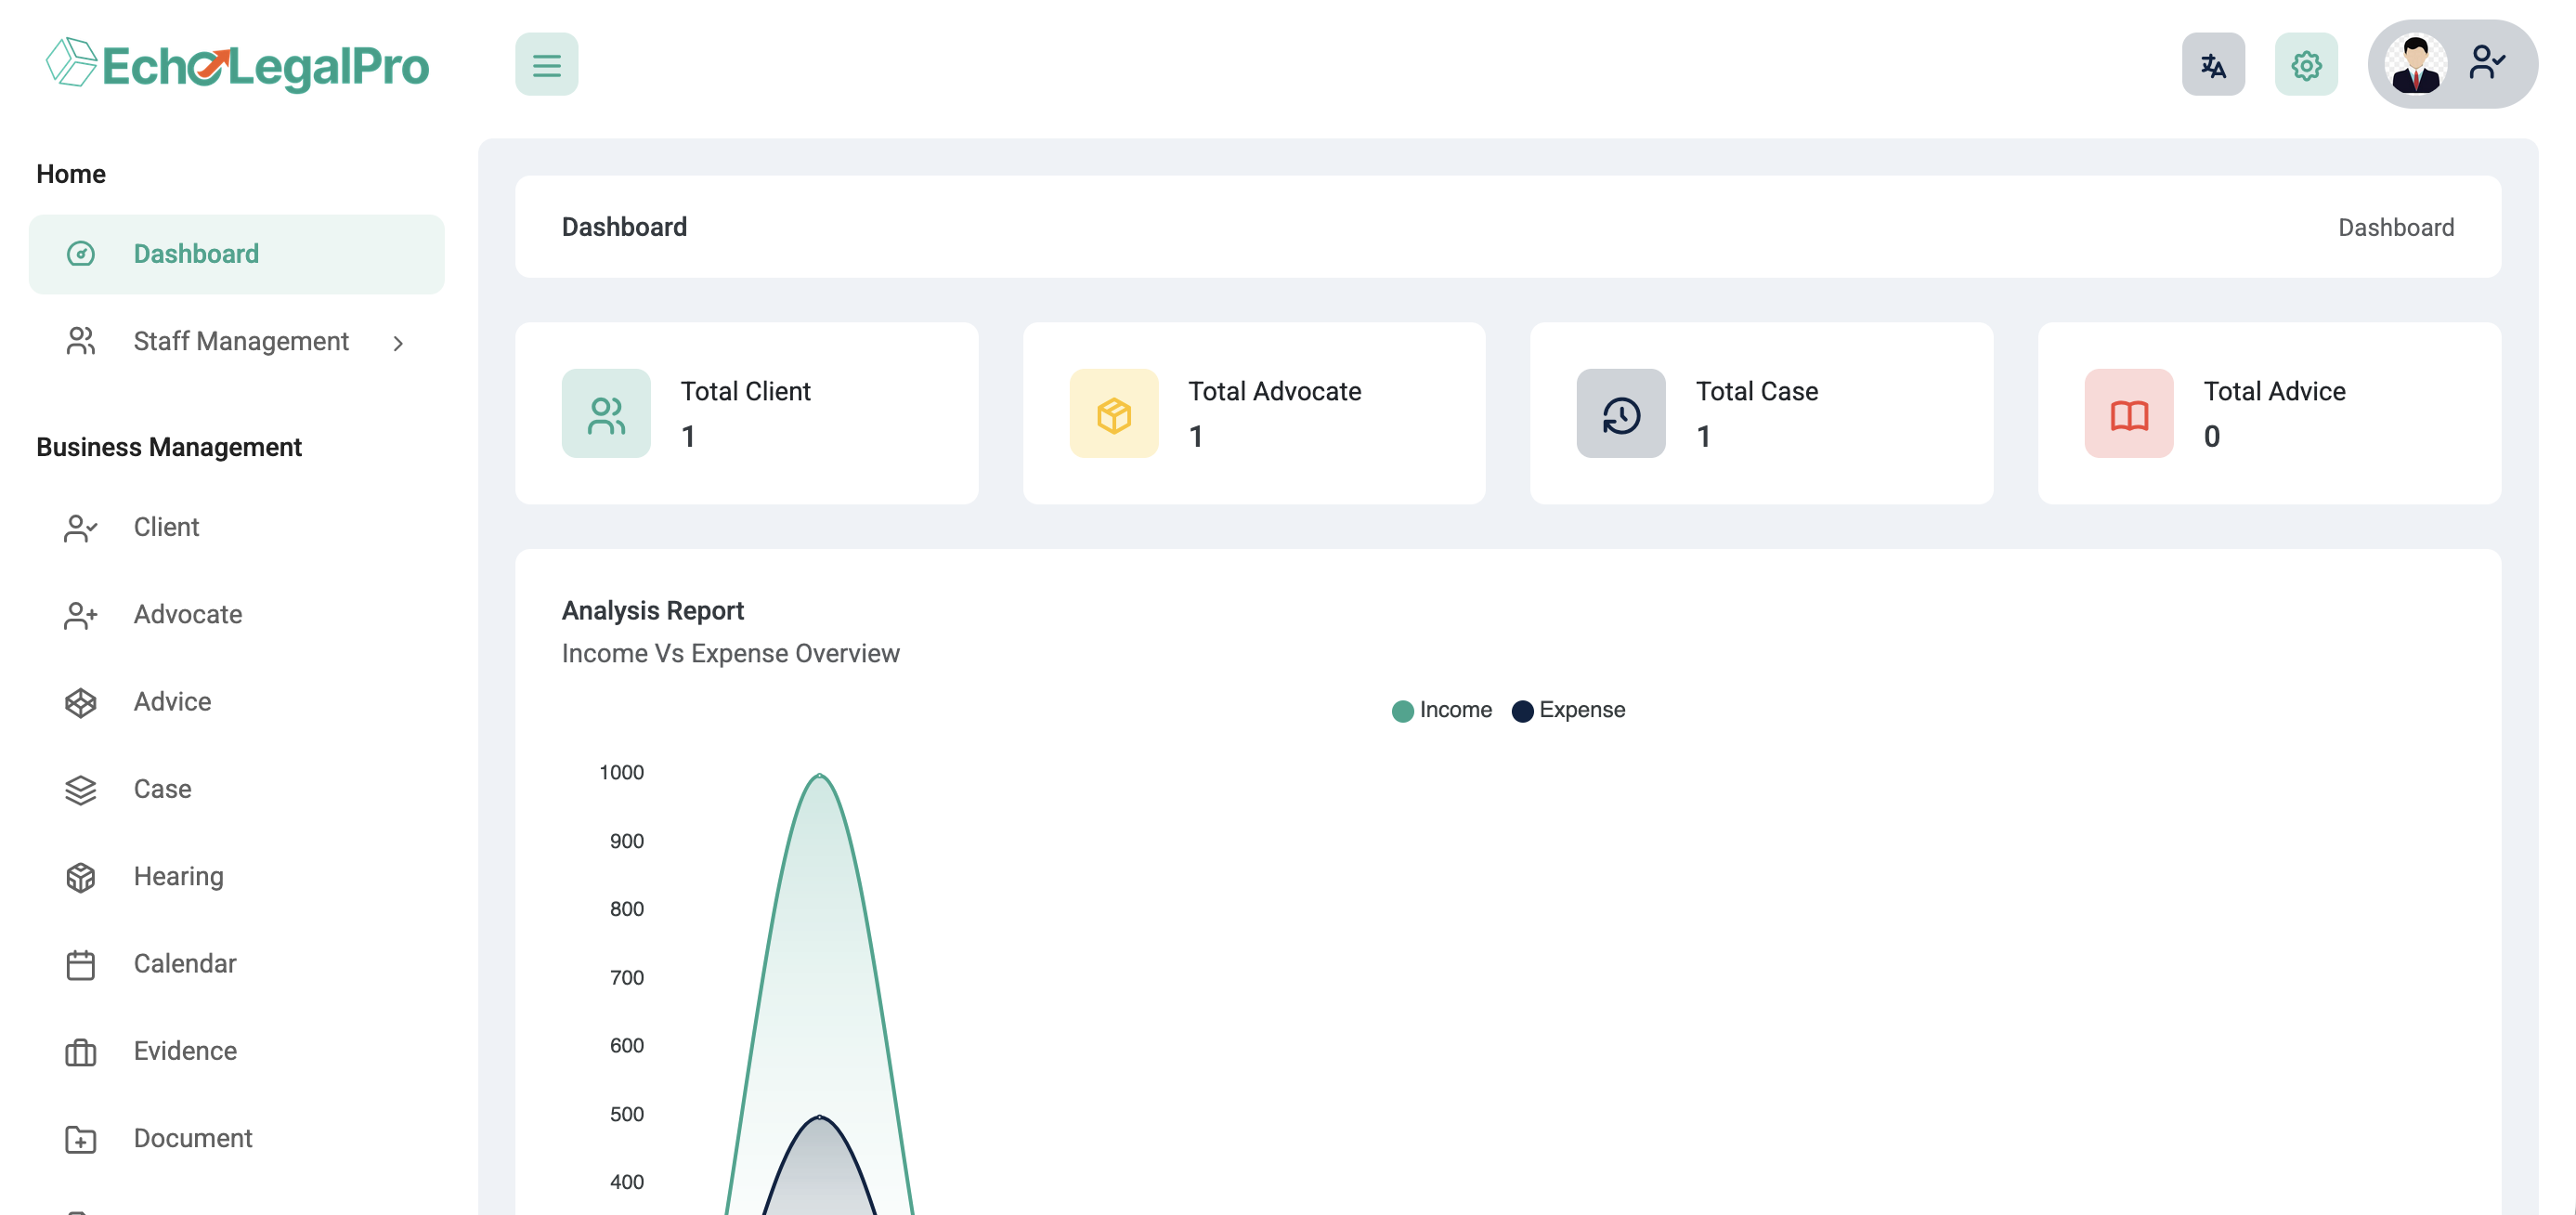Click the Dashboard breadcrumb link
Screen dimensions: 2576x1215
[2395, 227]
